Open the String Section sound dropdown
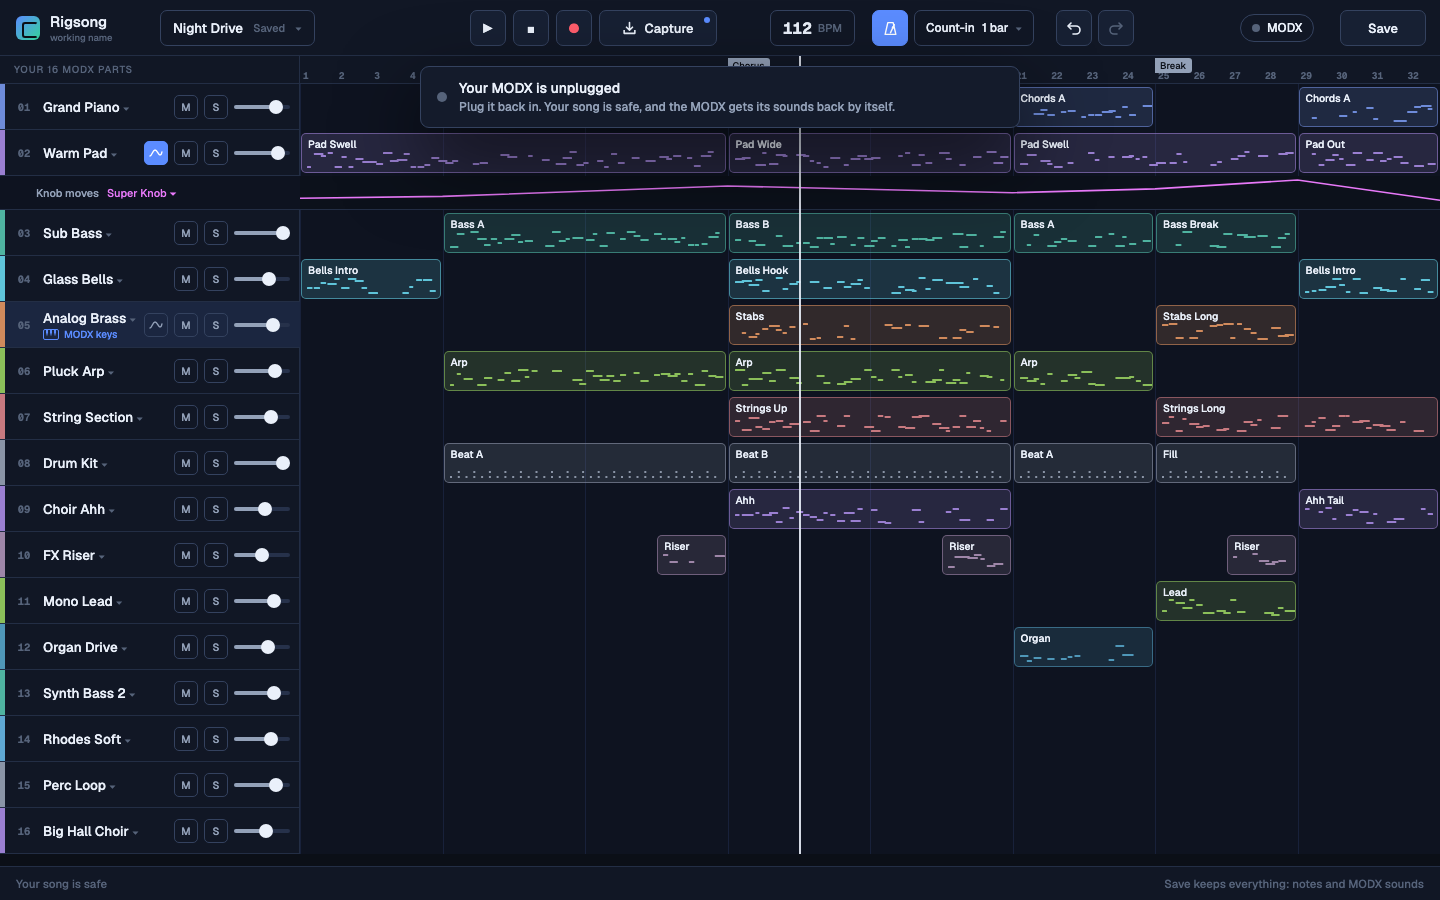The width and height of the screenshot is (1440, 900). [x=93, y=417]
